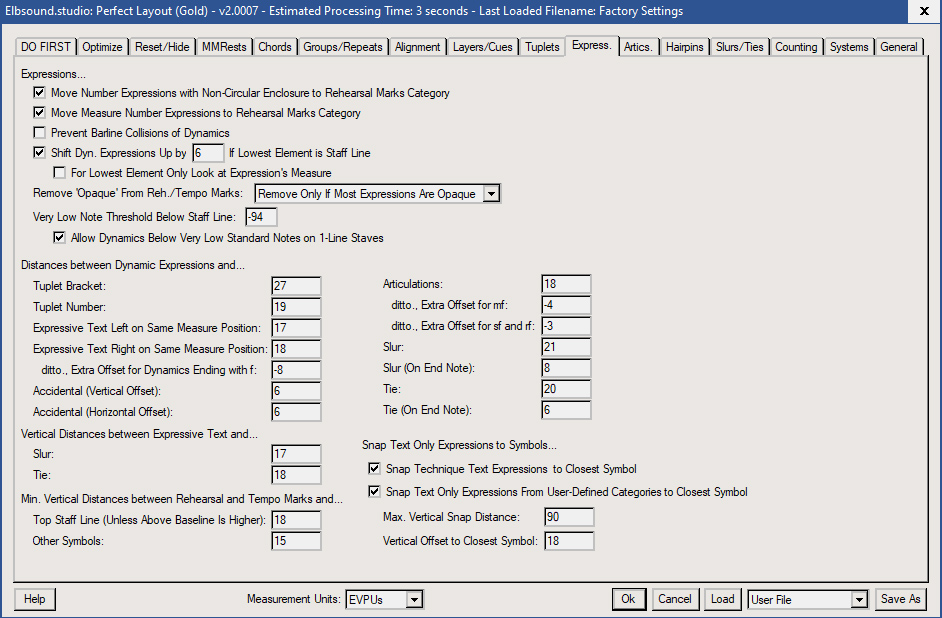Check For Lowest Element Only Look at Measure
Viewport: 942px width, 618px height.
[60, 173]
